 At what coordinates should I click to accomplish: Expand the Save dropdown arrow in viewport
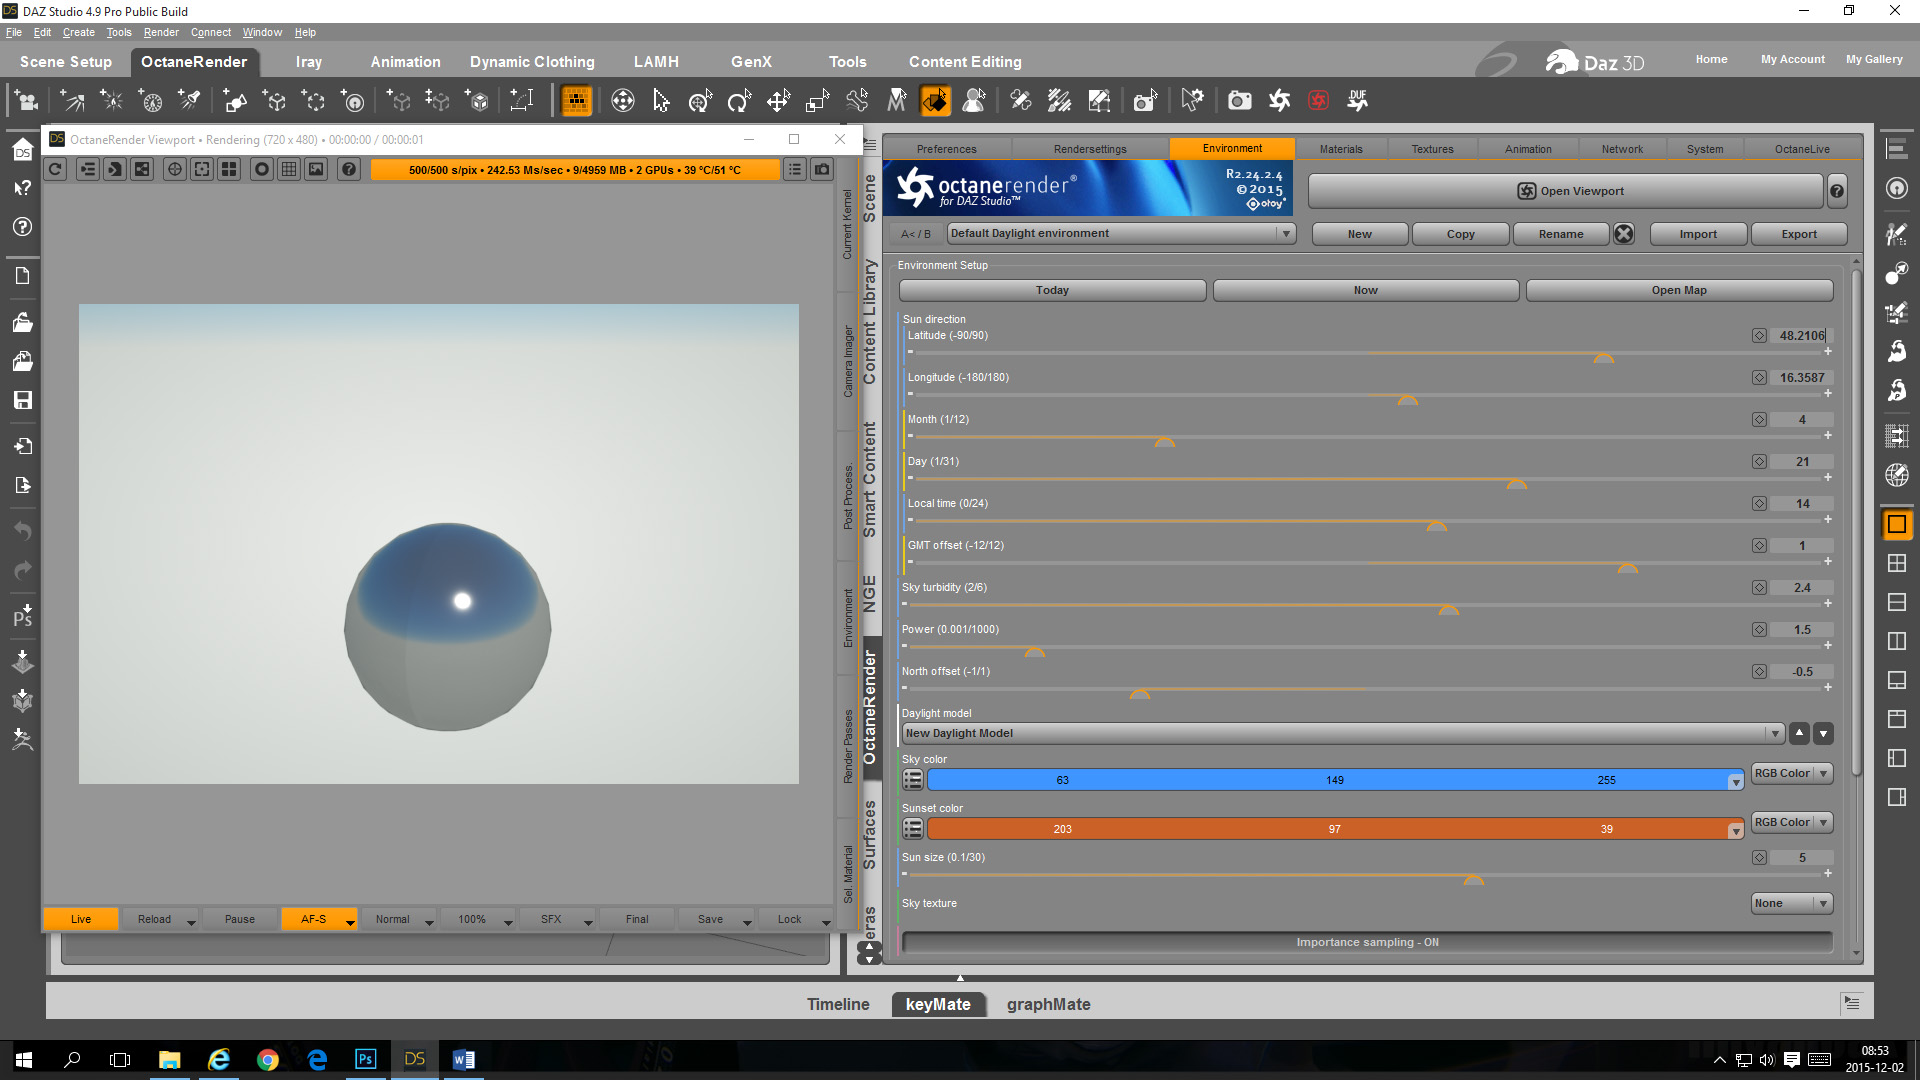tap(747, 921)
